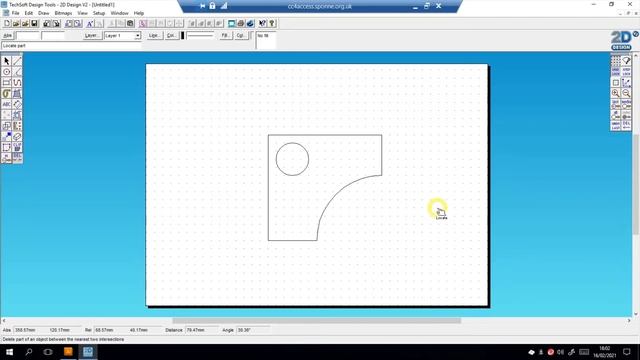Open the Windows Start menu
The width and height of the screenshot is (640, 360).
[9, 352]
